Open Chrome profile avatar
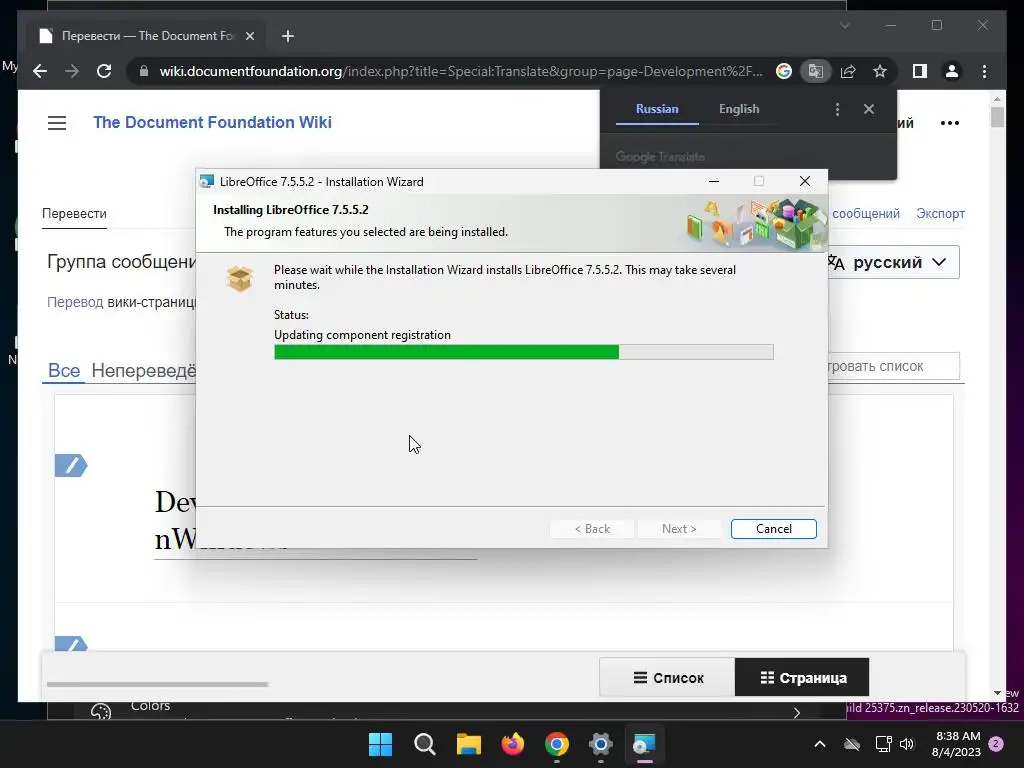 pos(952,71)
